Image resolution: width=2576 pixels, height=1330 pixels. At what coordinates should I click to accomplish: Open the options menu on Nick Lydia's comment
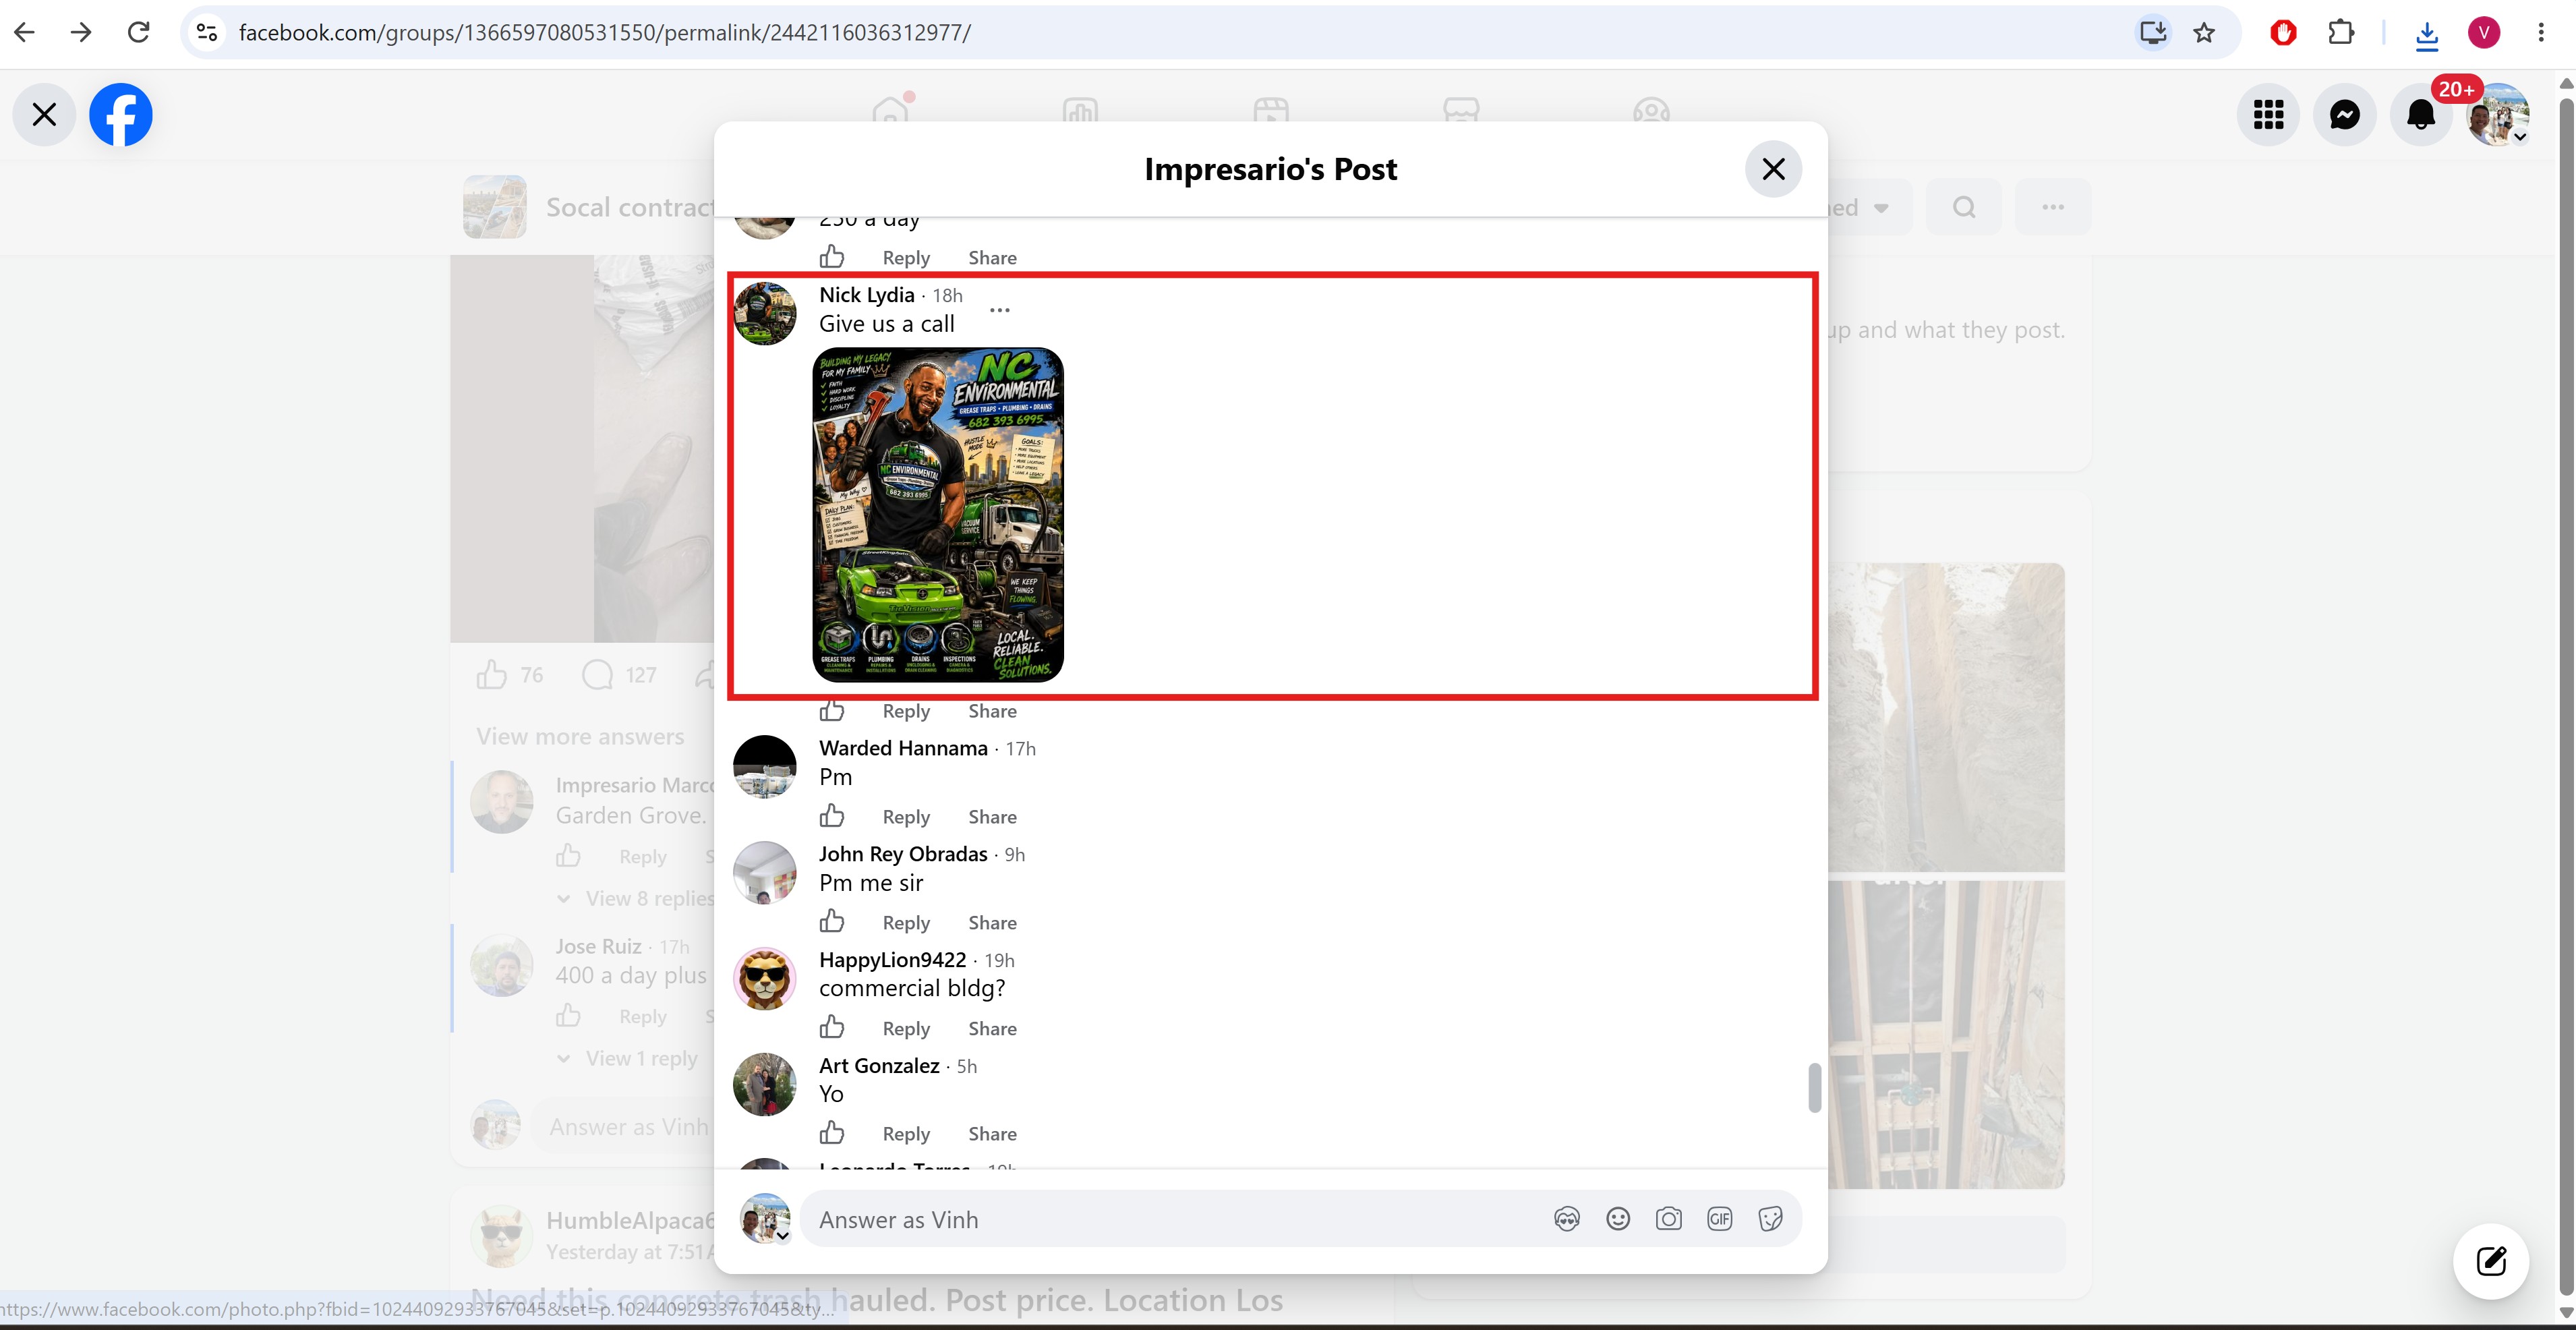999,310
